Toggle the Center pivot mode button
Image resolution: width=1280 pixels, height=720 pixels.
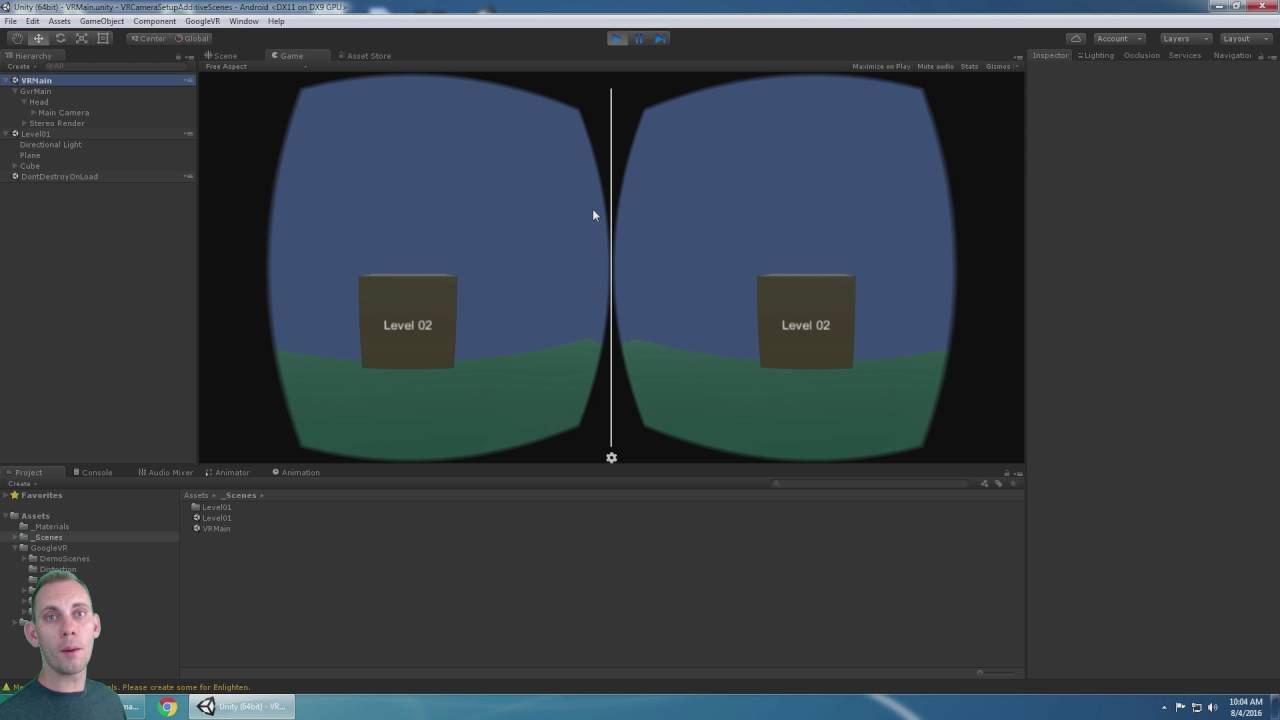coord(148,38)
